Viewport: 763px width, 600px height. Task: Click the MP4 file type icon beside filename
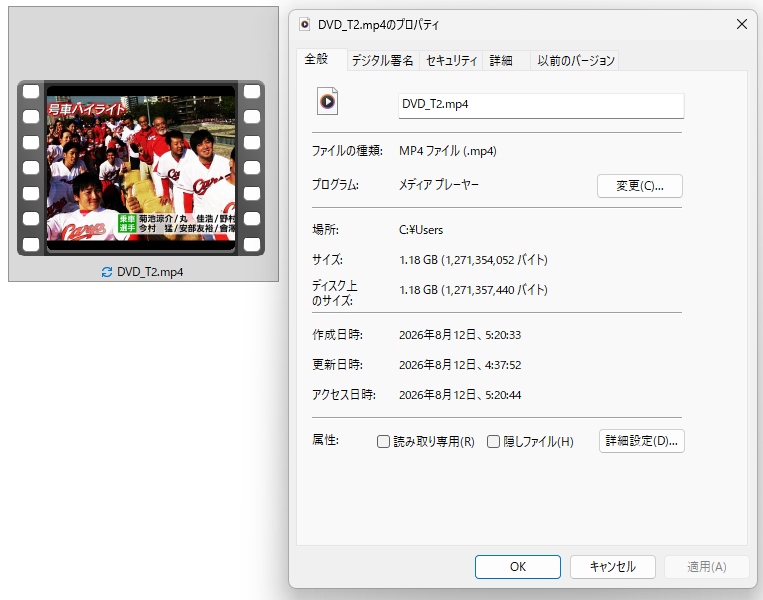327,101
